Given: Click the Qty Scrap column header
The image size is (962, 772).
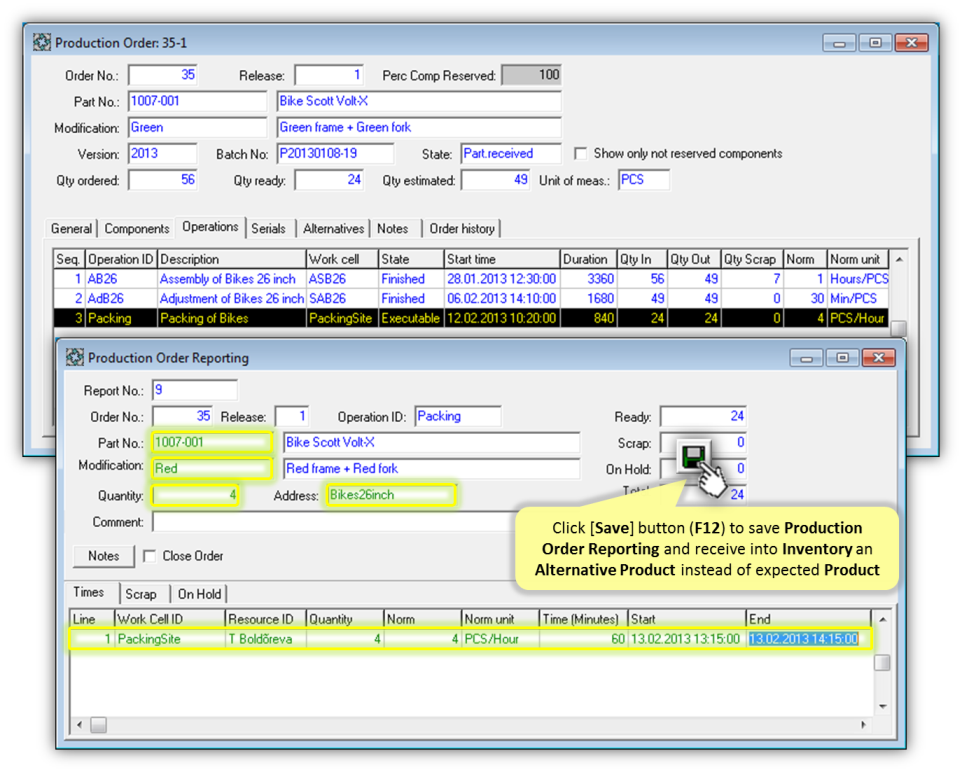Looking at the screenshot, I should point(752,259).
